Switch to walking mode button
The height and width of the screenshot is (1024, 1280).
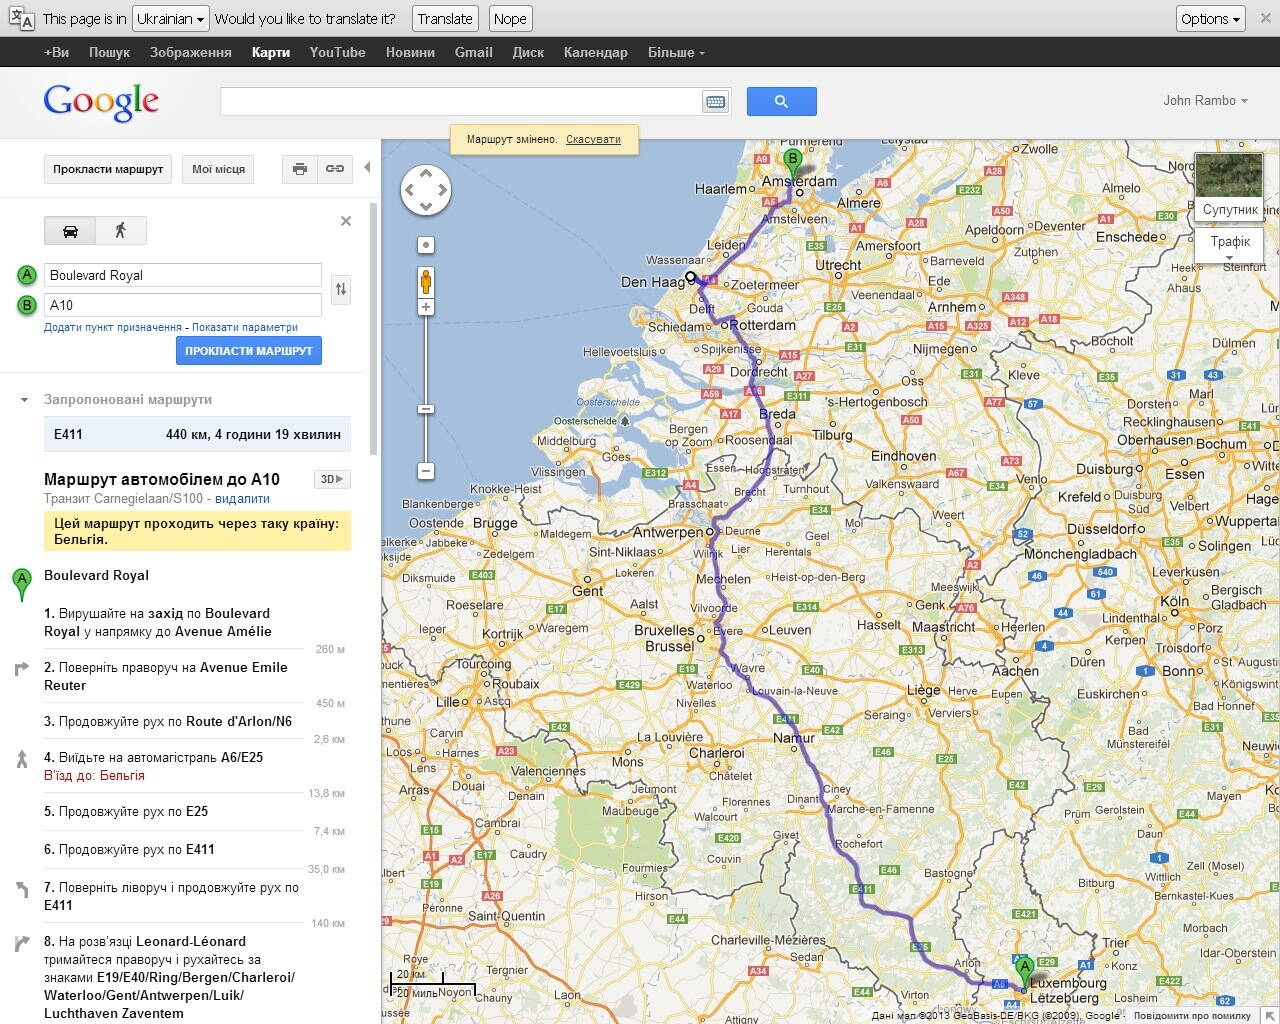(x=121, y=231)
